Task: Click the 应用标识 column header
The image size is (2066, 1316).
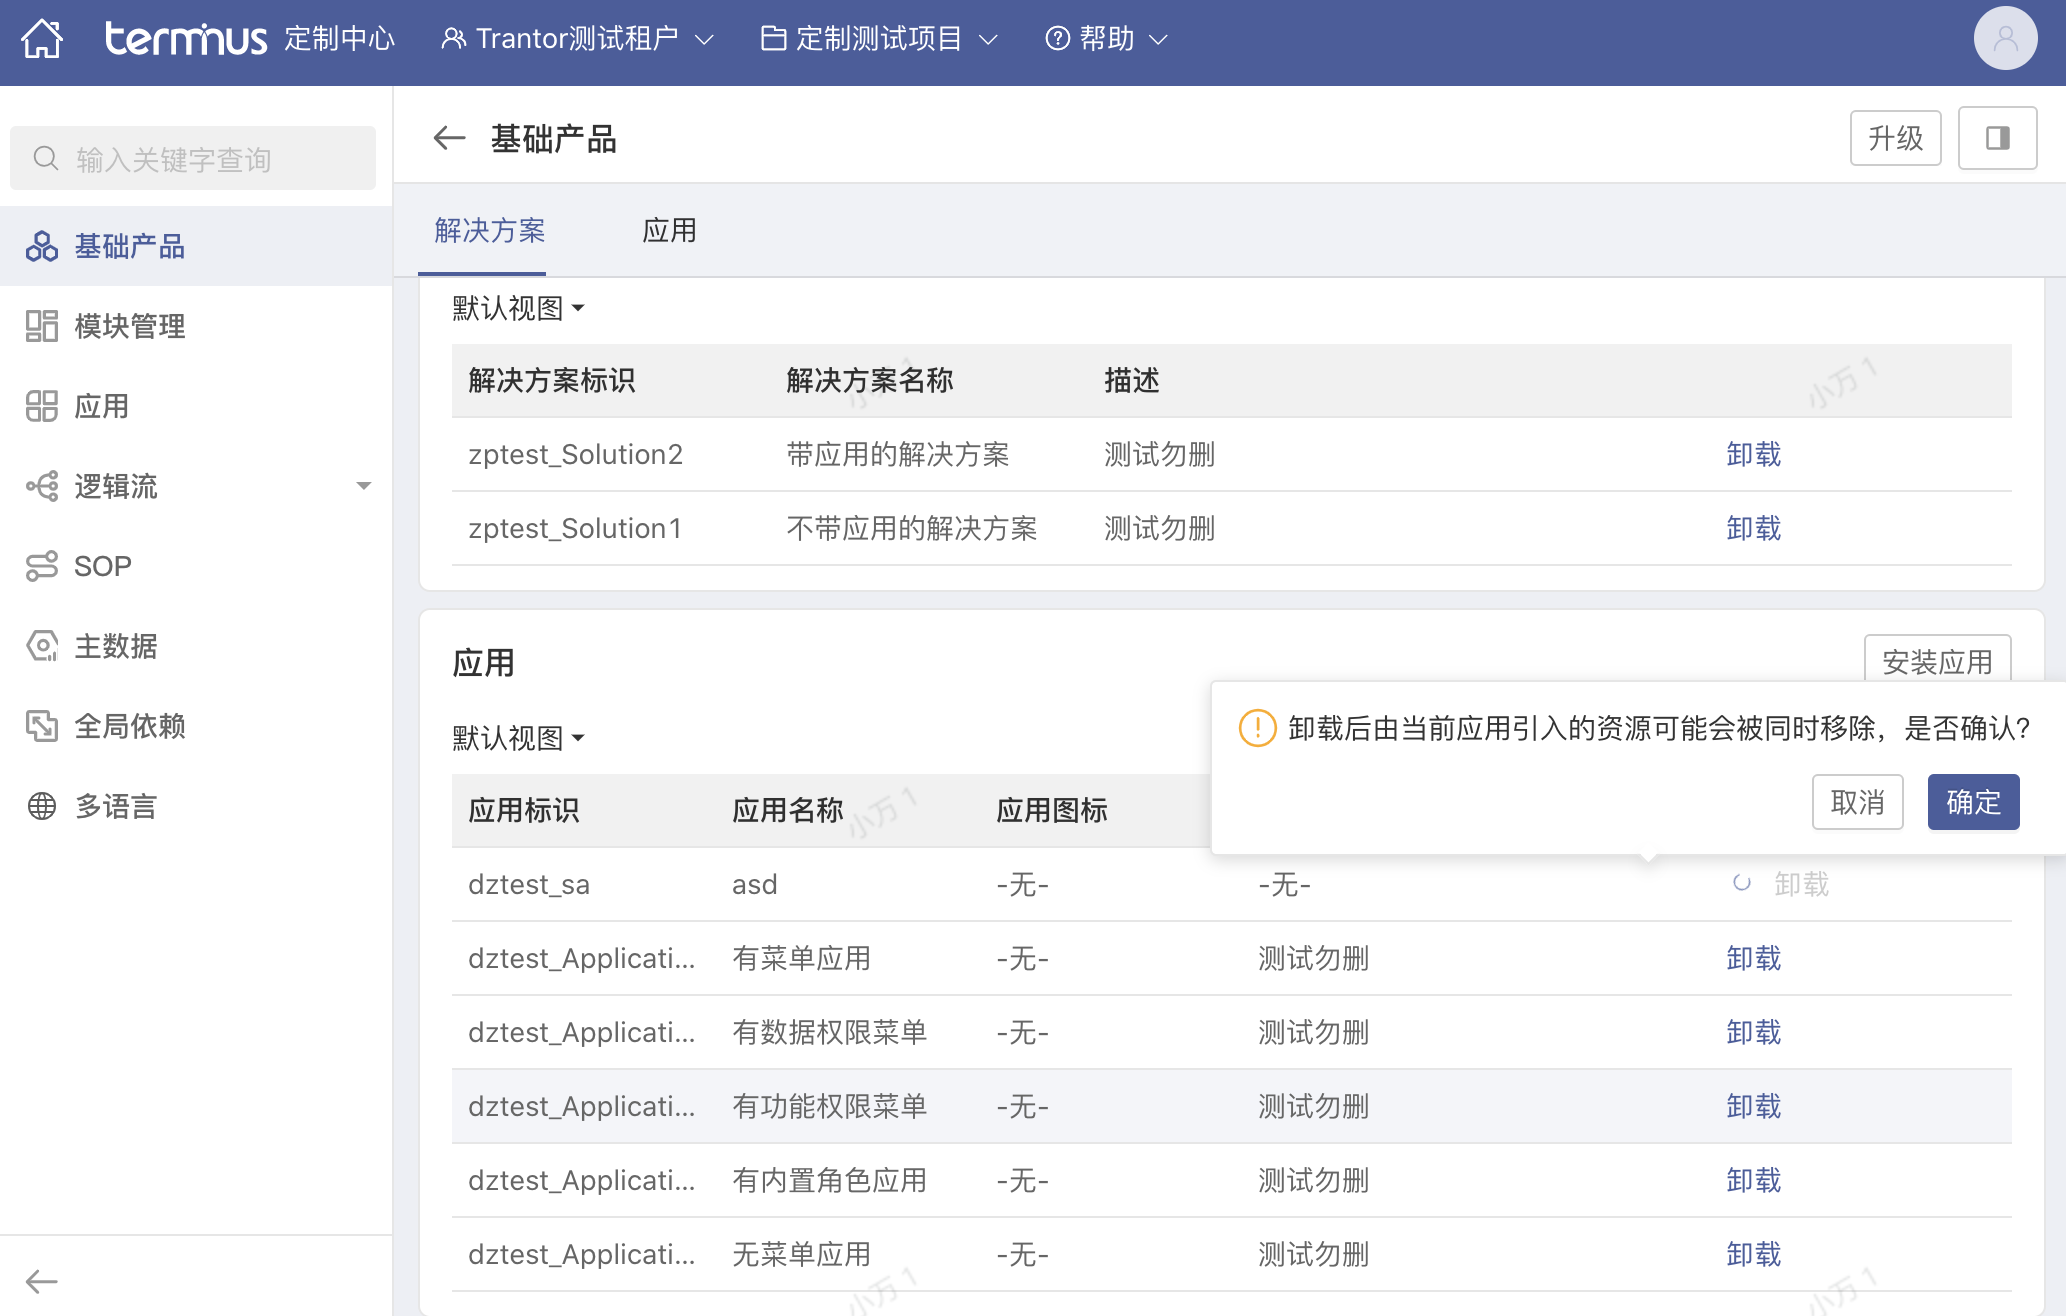Action: [524, 810]
